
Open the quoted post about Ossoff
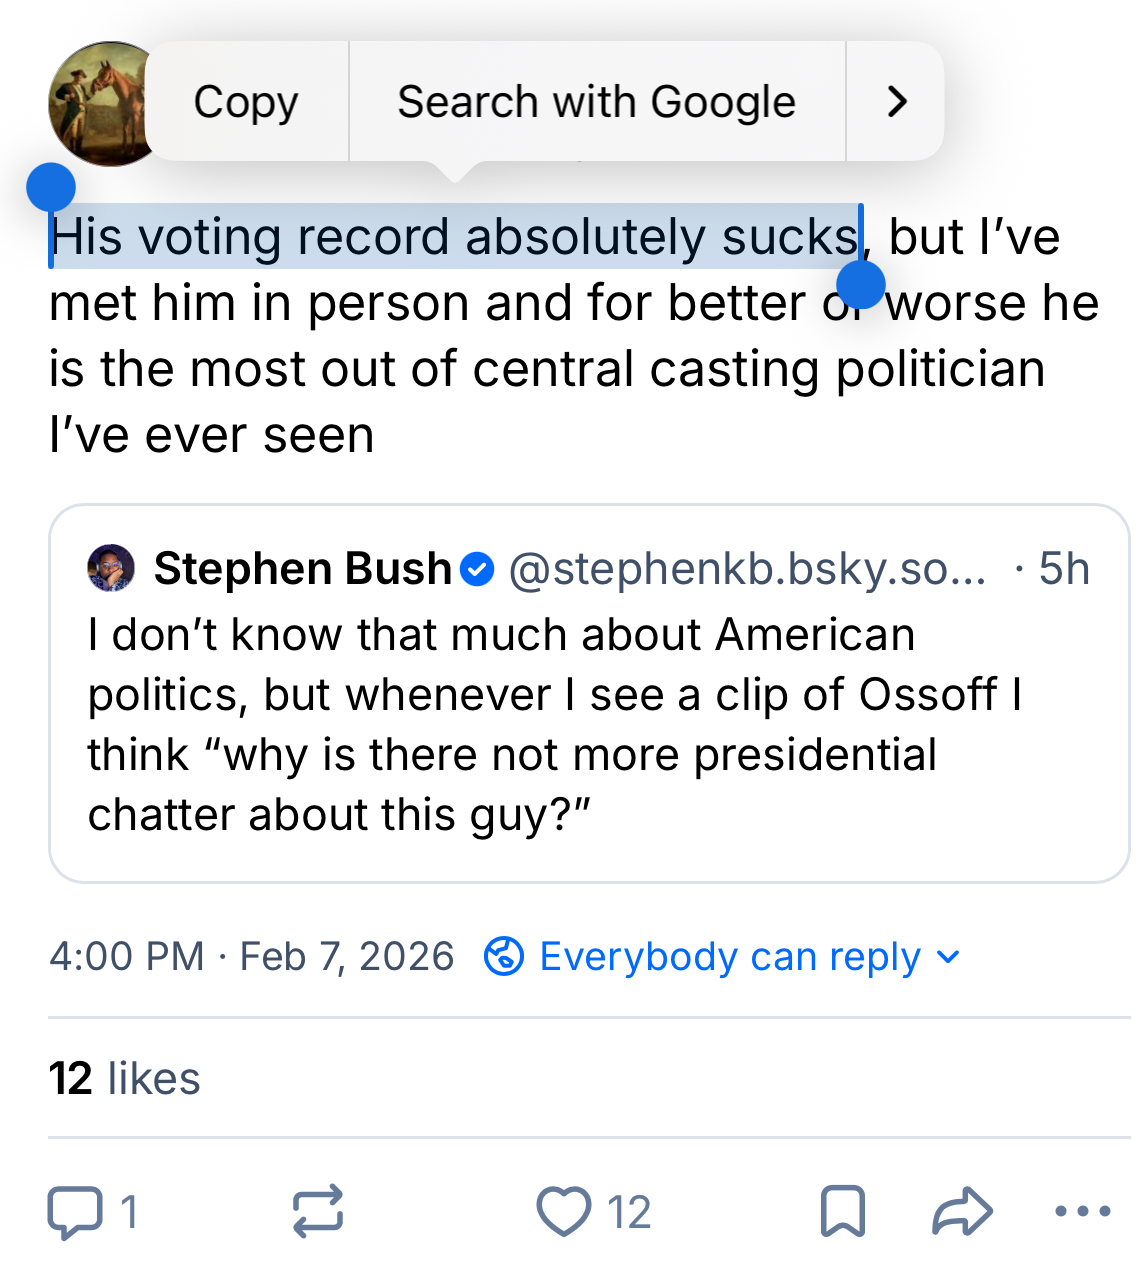588,725
